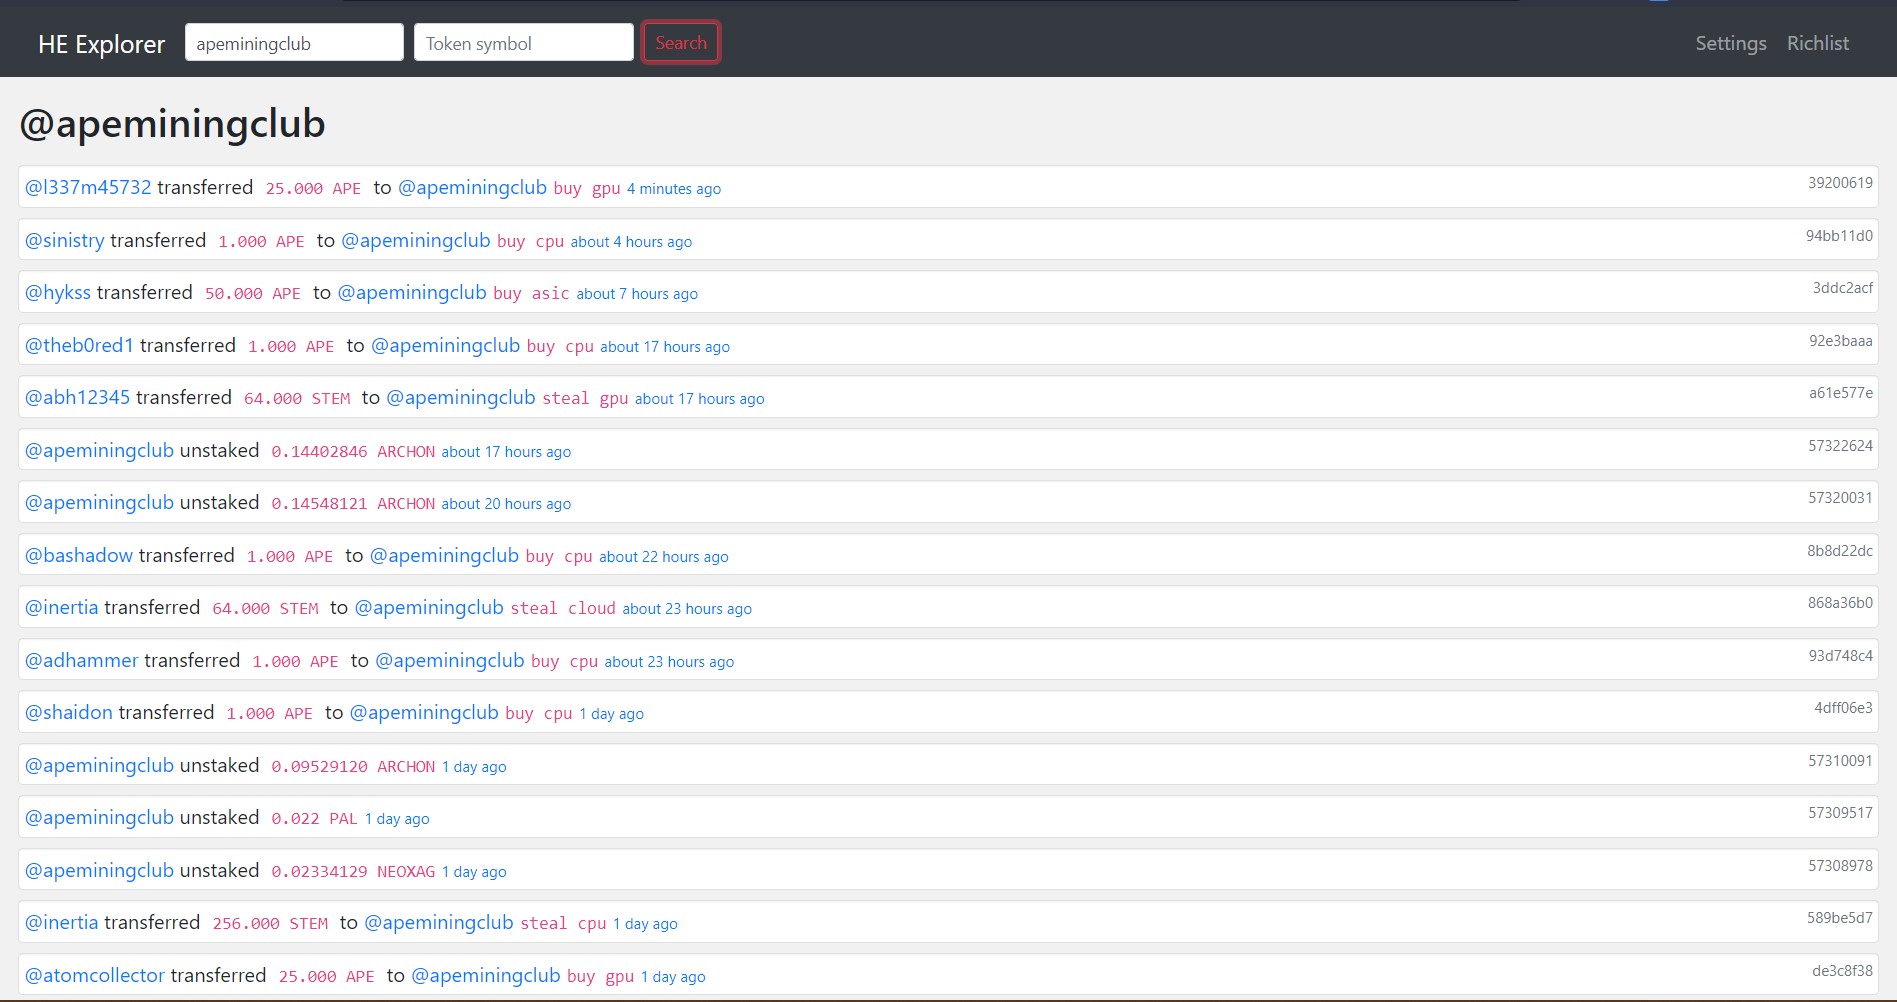Click transaction ID 39200619
This screenshot has width=1897, height=1002.
[x=1840, y=183]
